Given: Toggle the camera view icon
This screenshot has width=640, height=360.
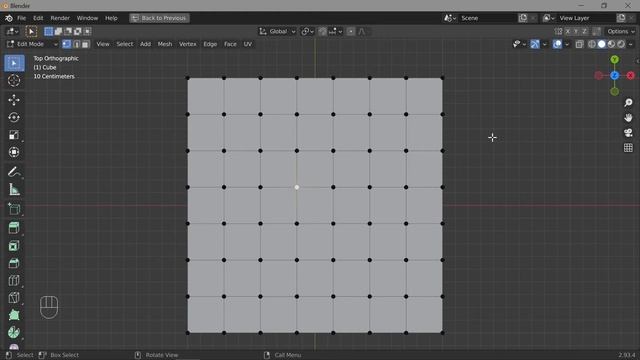Looking at the screenshot, I should tap(628, 133).
